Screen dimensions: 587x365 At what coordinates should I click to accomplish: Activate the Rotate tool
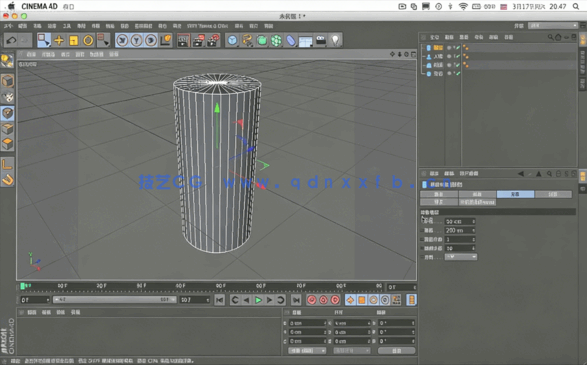tap(88, 40)
